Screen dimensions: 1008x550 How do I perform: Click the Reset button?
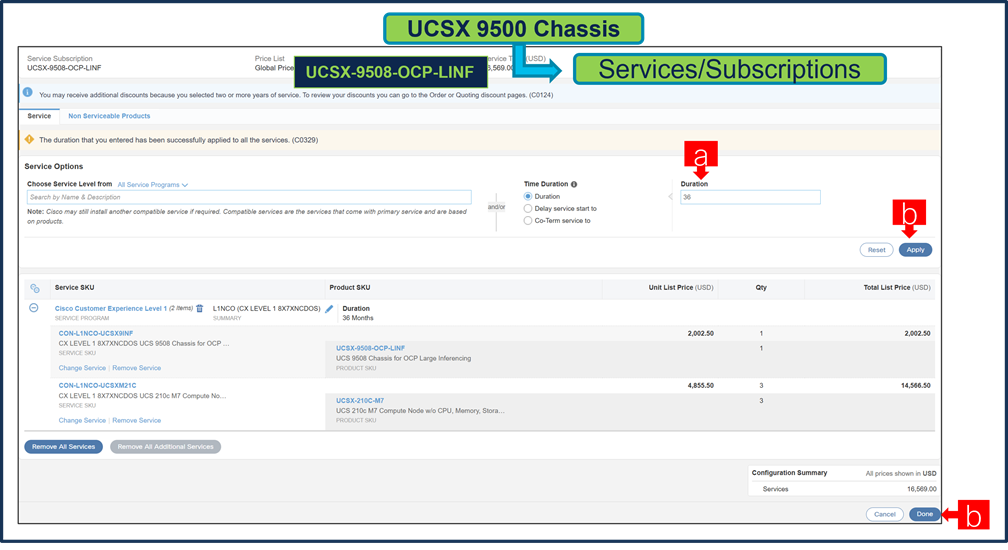click(876, 250)
